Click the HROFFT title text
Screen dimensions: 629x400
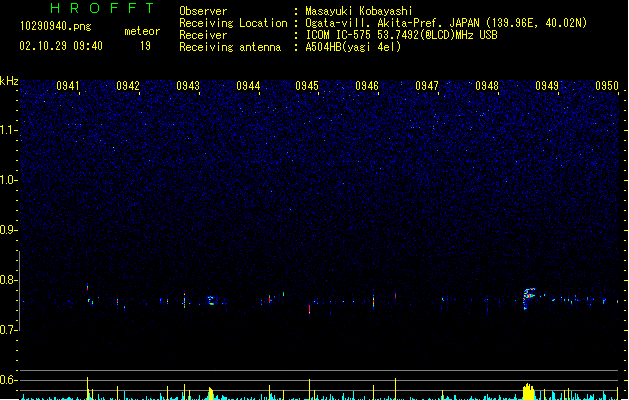(x=103, y=8)
